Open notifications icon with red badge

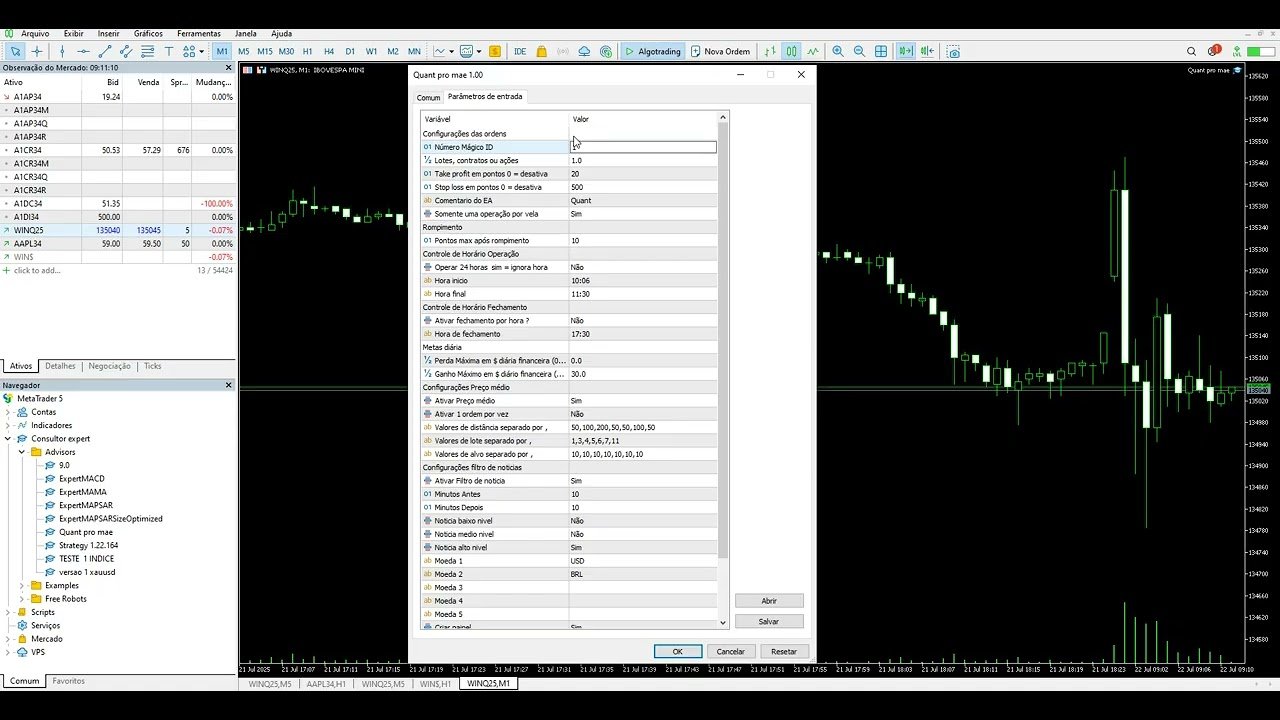click(1214, 51)
